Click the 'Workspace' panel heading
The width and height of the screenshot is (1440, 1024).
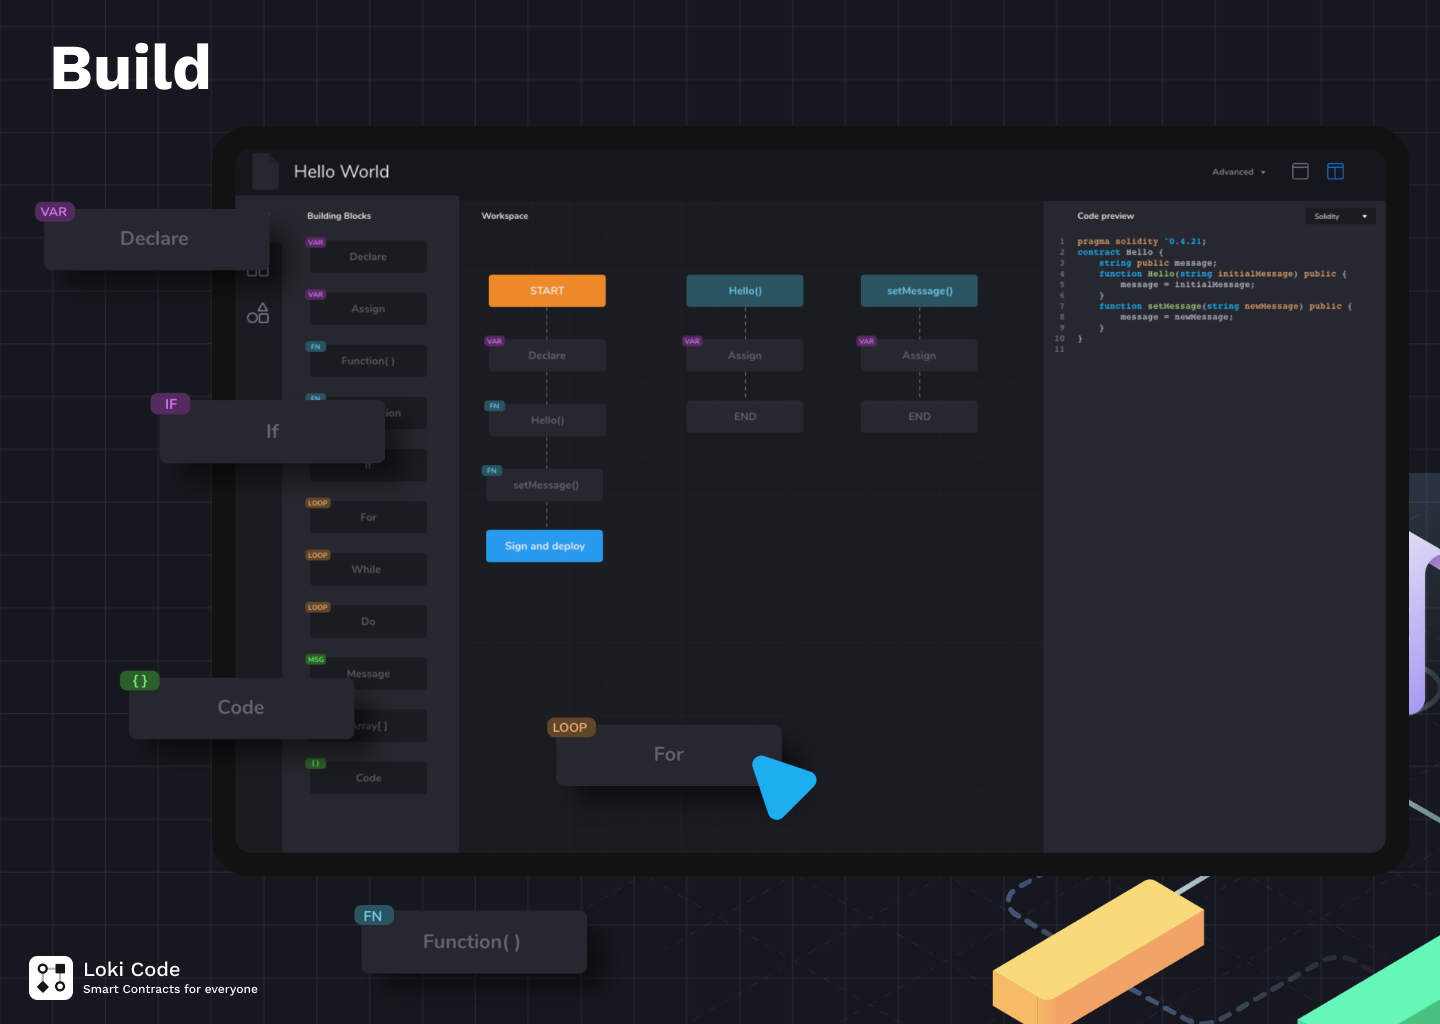click(x=505, y=216)
